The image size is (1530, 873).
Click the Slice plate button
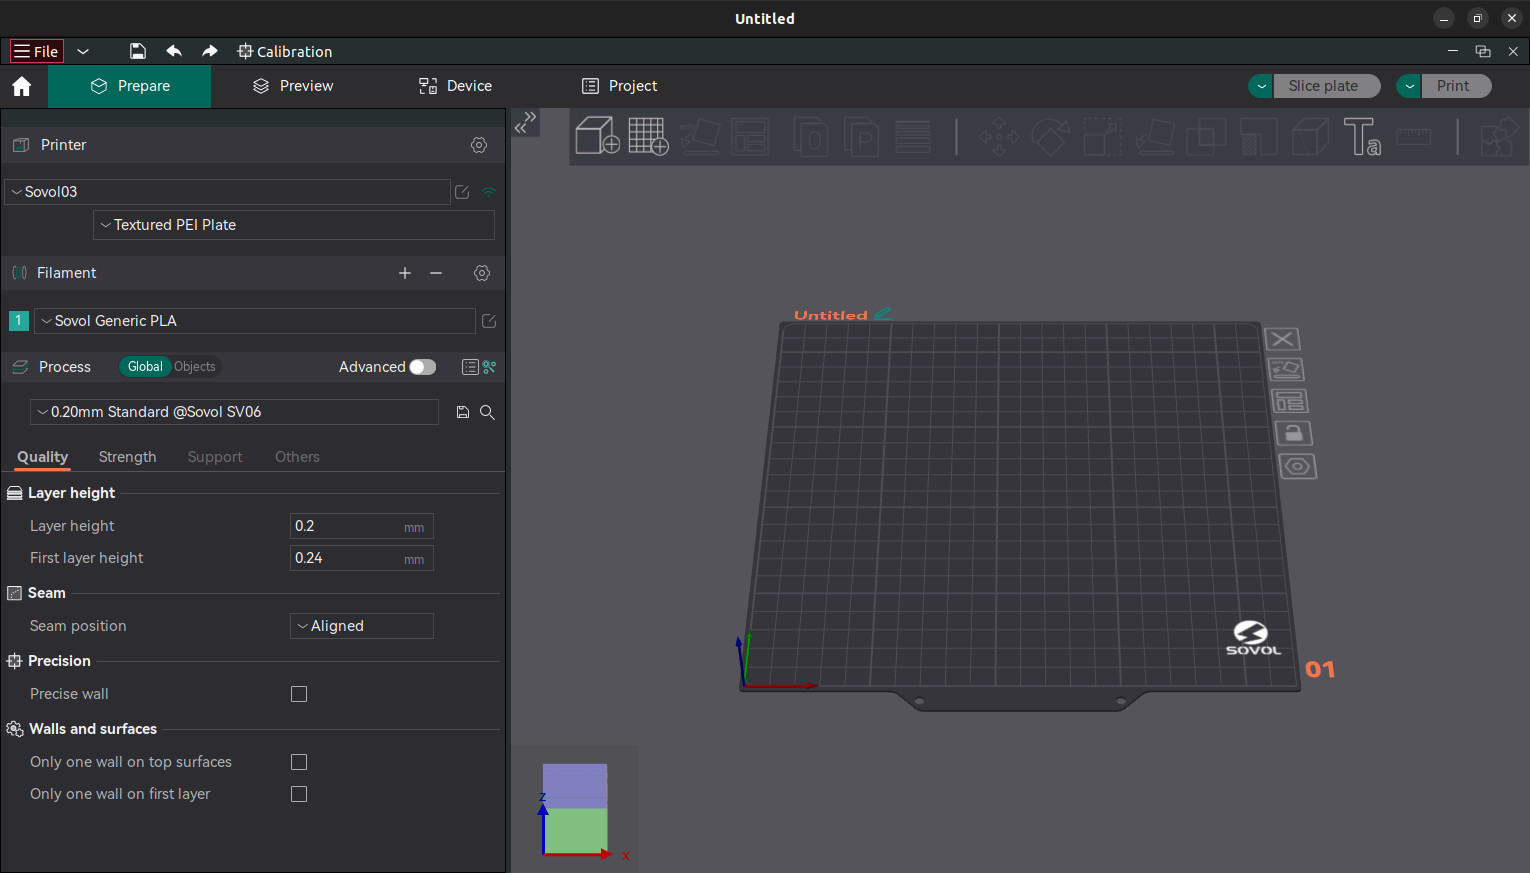click(x=1323, y=86)
